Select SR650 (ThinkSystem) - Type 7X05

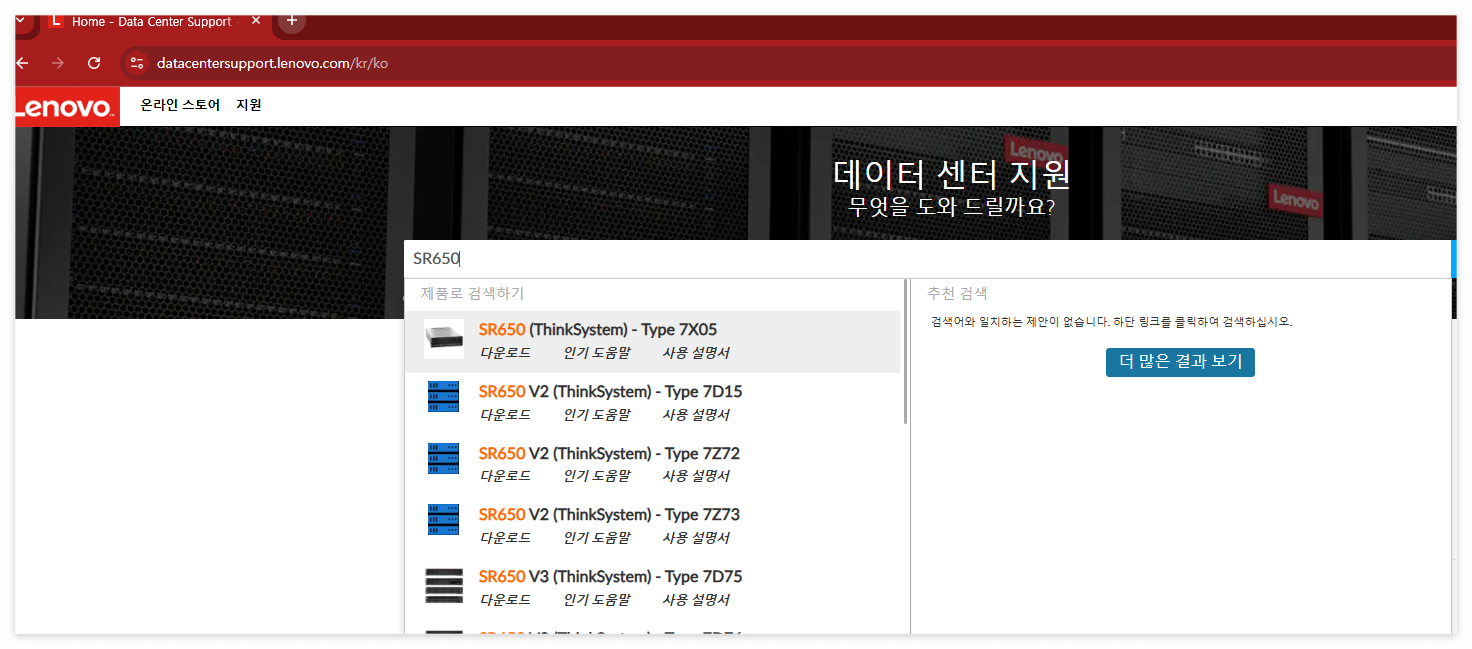click(x=597, y=330)
